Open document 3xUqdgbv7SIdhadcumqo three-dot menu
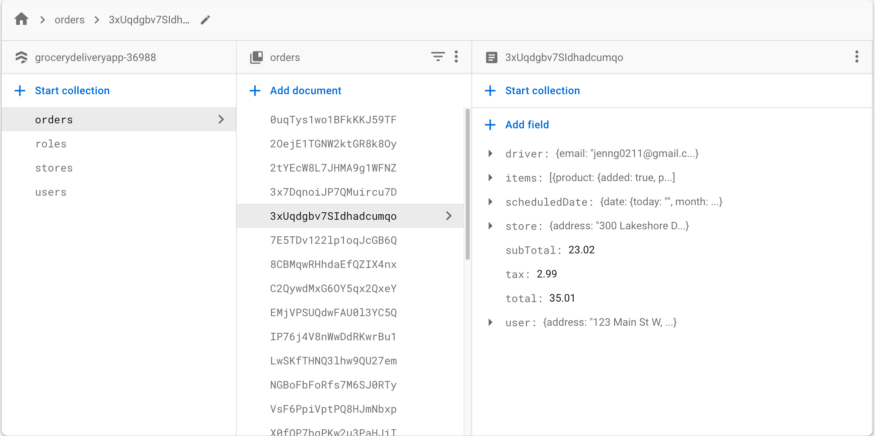Viewport: 875px width, 436px height. click(x=857, y=57)
